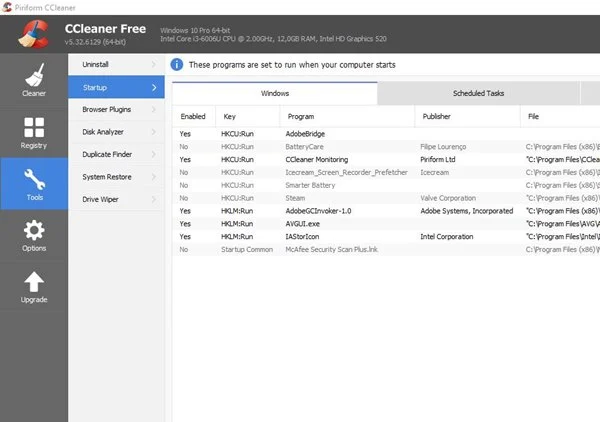This screenshot has height=422, width=600.
Task: Open Drive Wiper tool
Action: click(x=116, y=199)
